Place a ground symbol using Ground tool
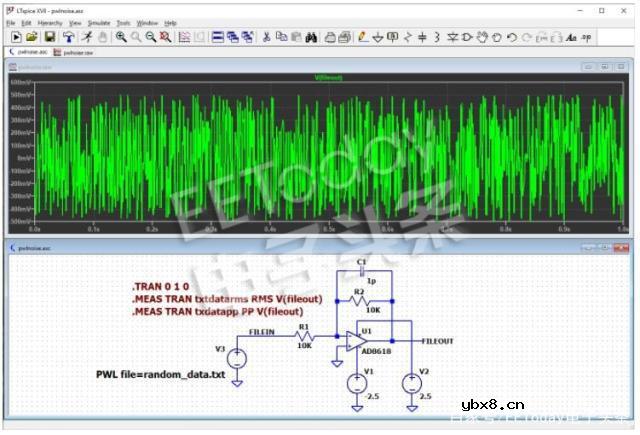 [x=378, y=37]
